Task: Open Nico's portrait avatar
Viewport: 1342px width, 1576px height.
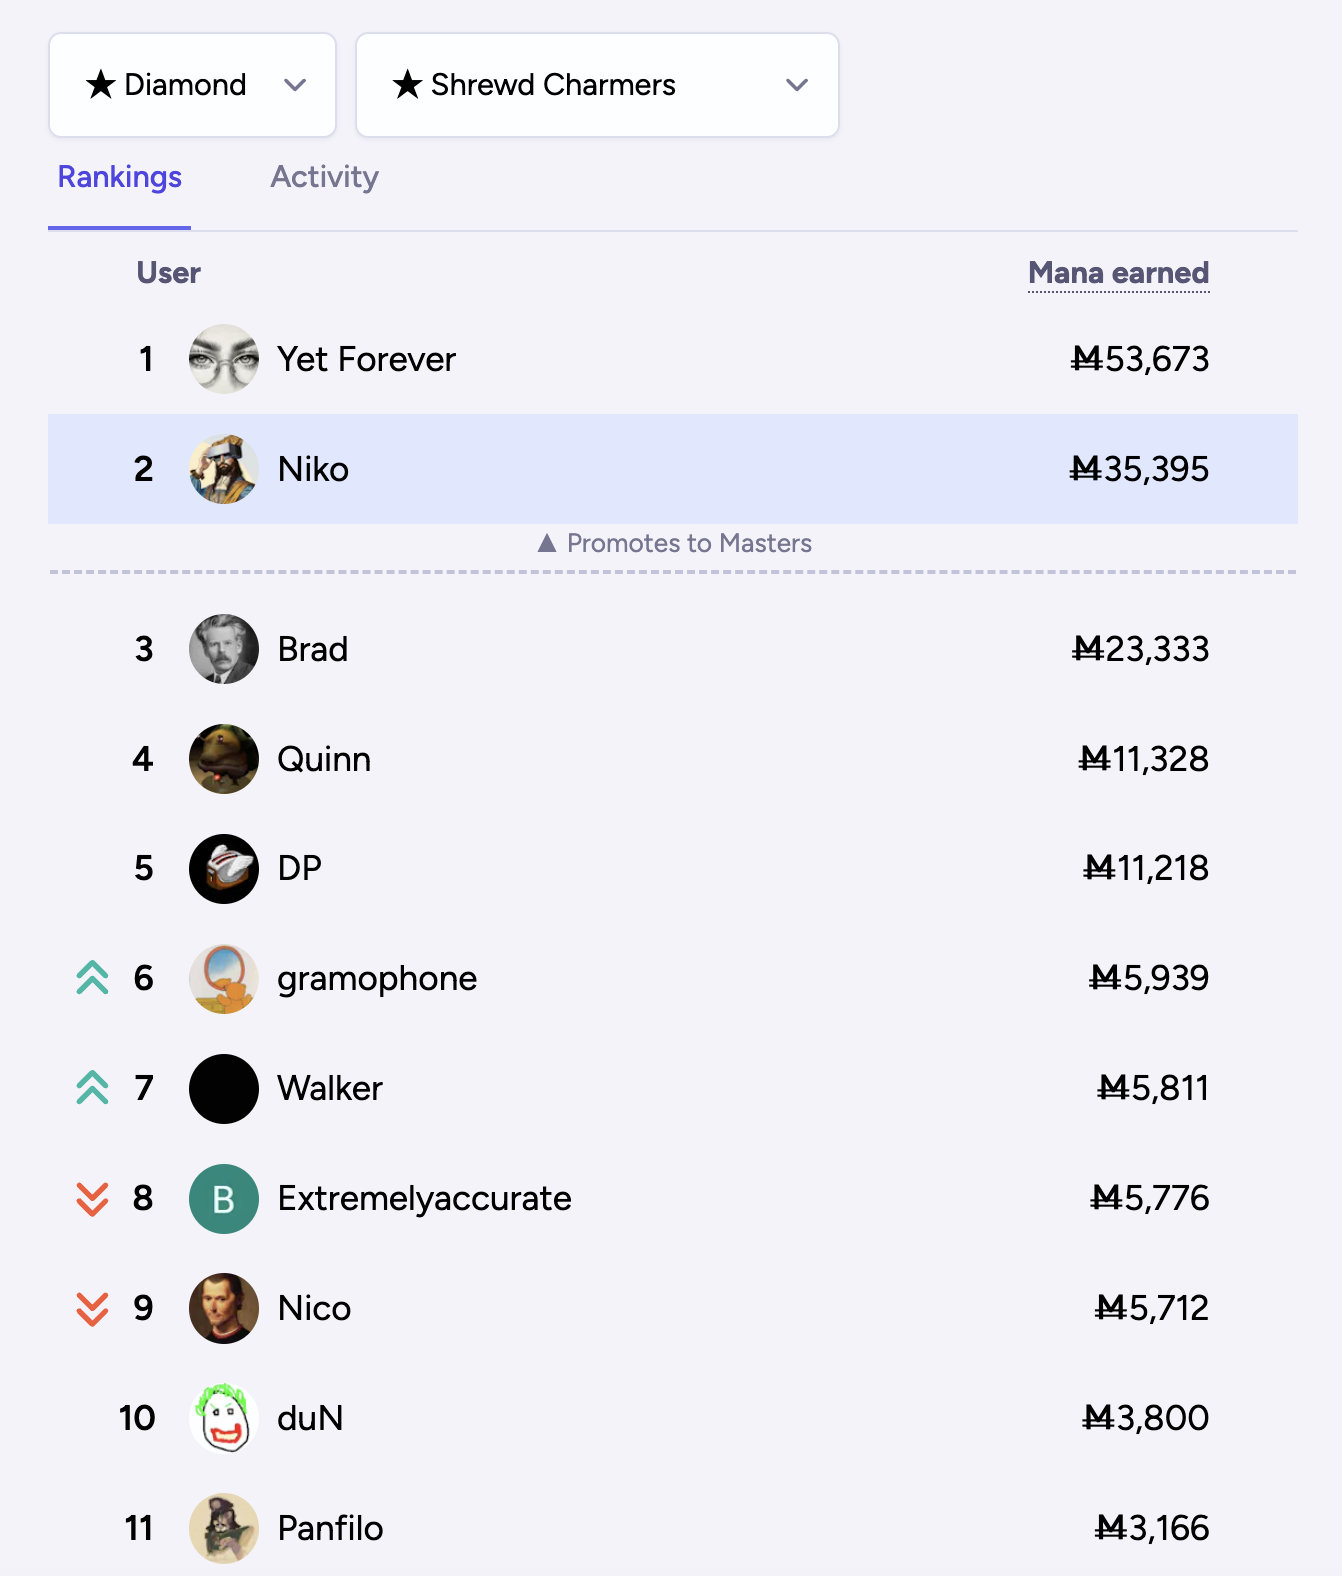Action: pyautogui.click(x=224, y=1308)
